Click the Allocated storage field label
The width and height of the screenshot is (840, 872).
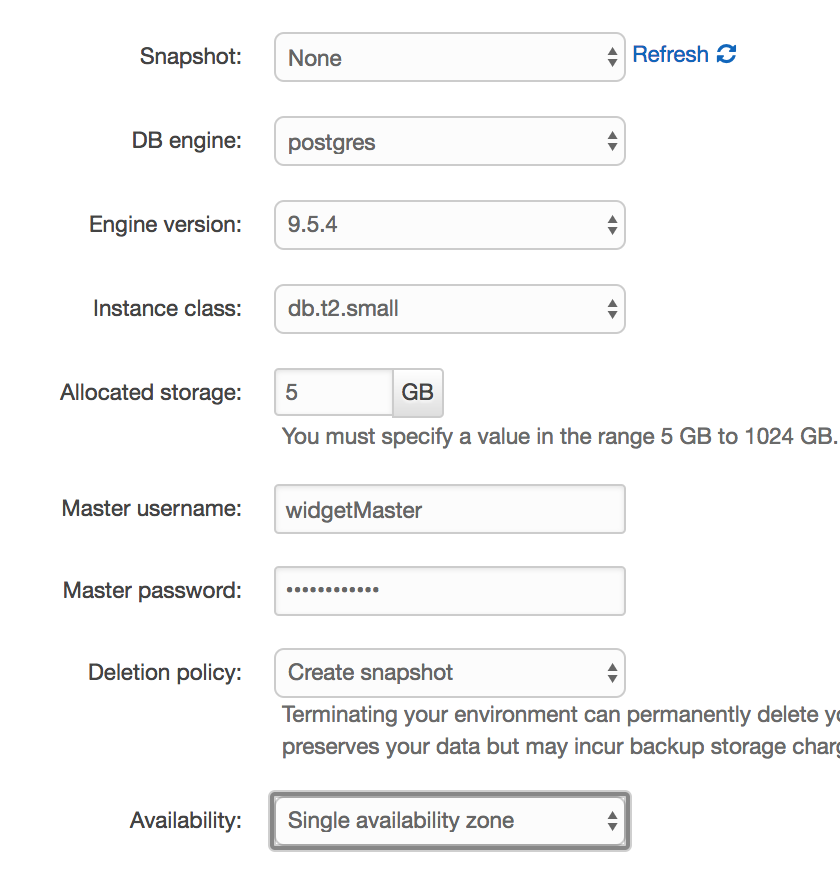click(151, 392)
